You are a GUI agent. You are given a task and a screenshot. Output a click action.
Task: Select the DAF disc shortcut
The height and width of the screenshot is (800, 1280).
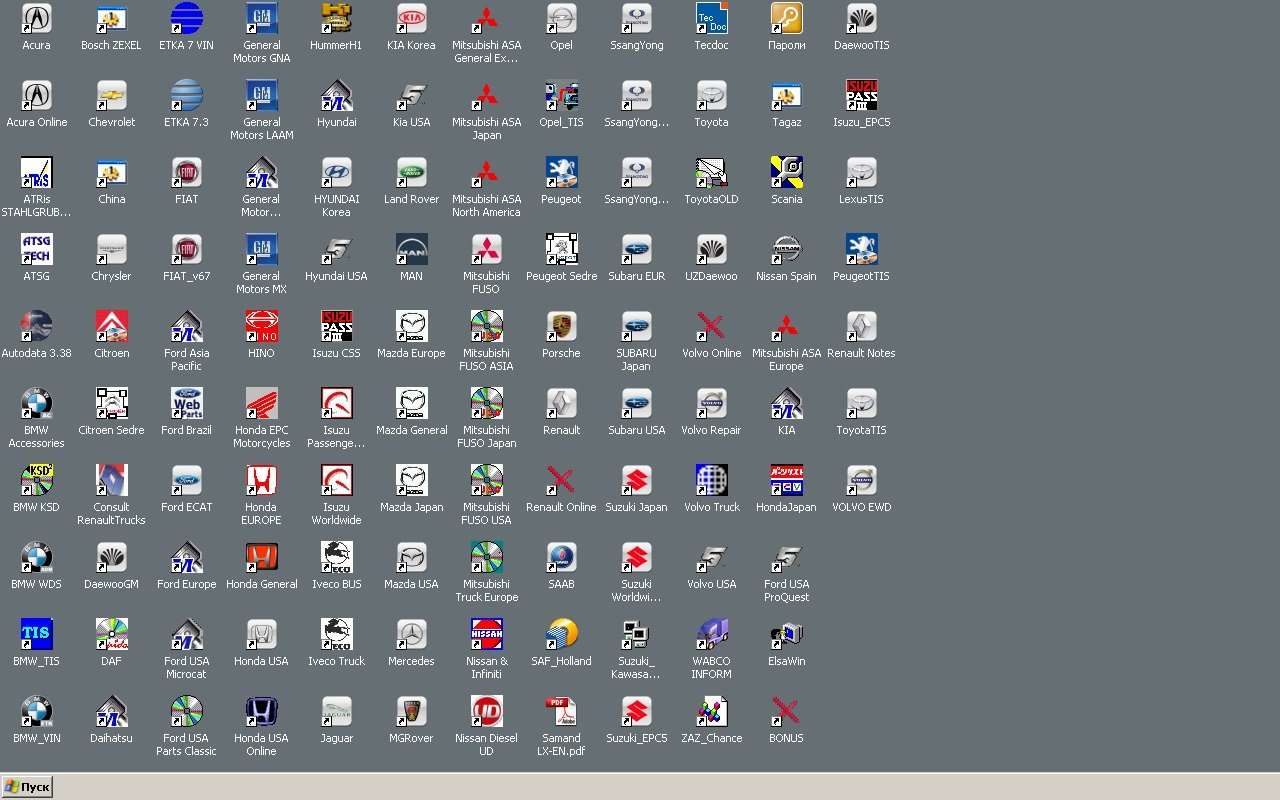point(111,634)
